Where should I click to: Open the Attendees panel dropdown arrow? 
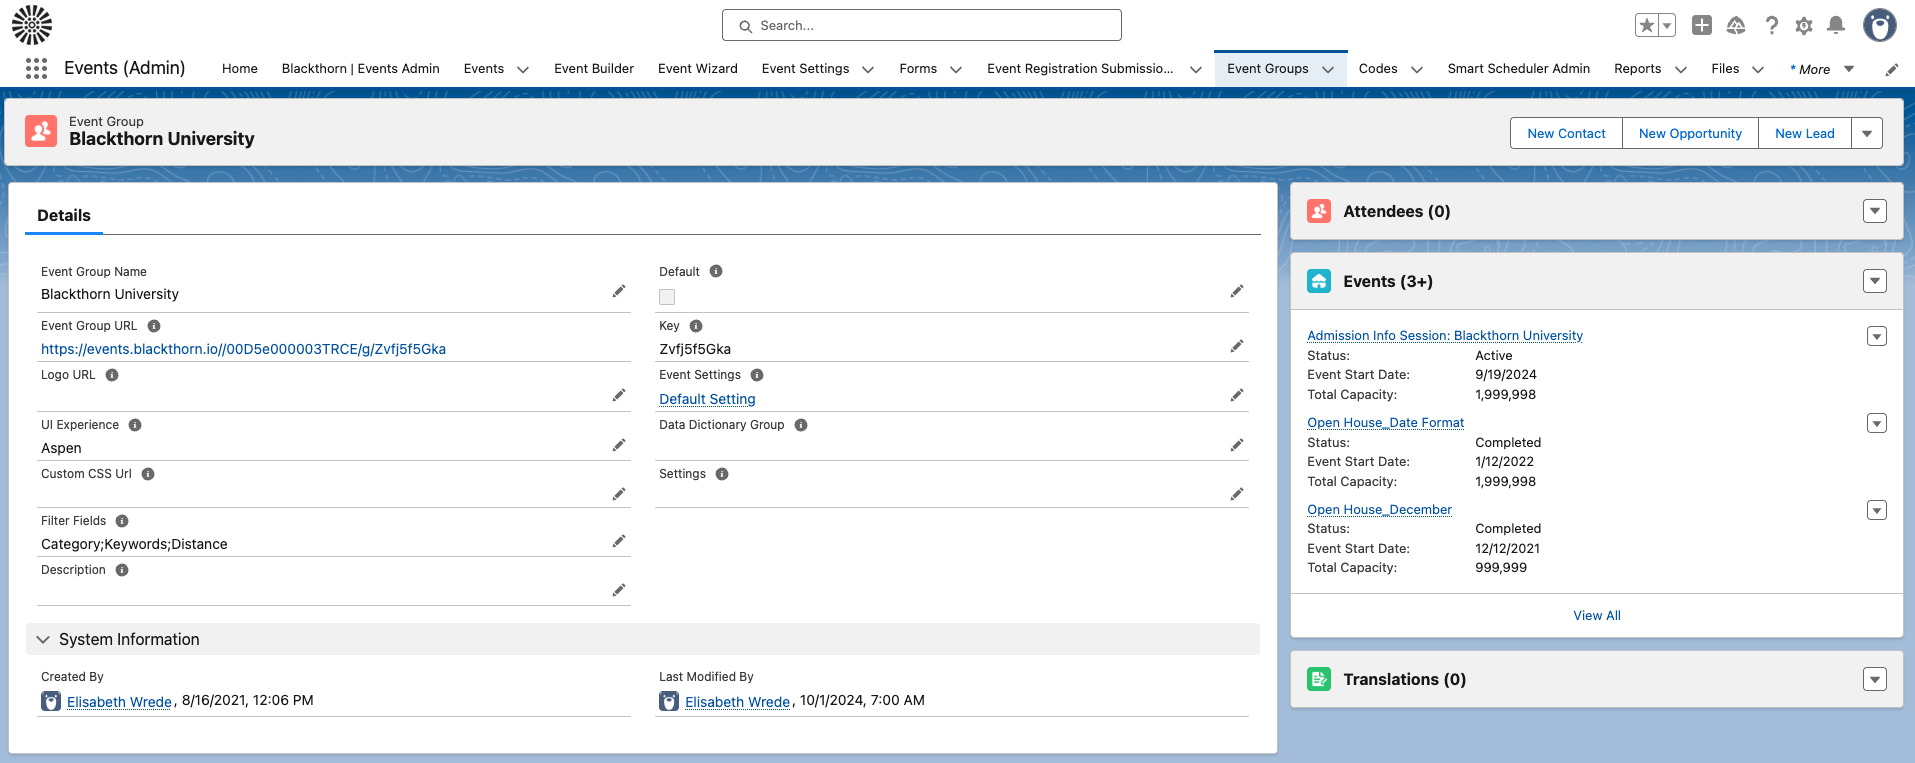click(x=1874, y=211)
